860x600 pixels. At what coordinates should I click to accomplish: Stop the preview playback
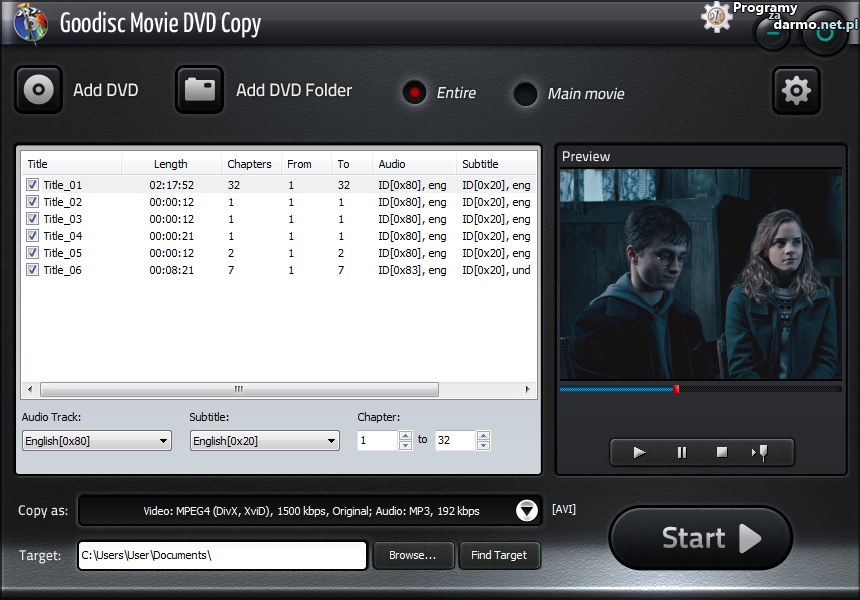(x=722, y=452)
